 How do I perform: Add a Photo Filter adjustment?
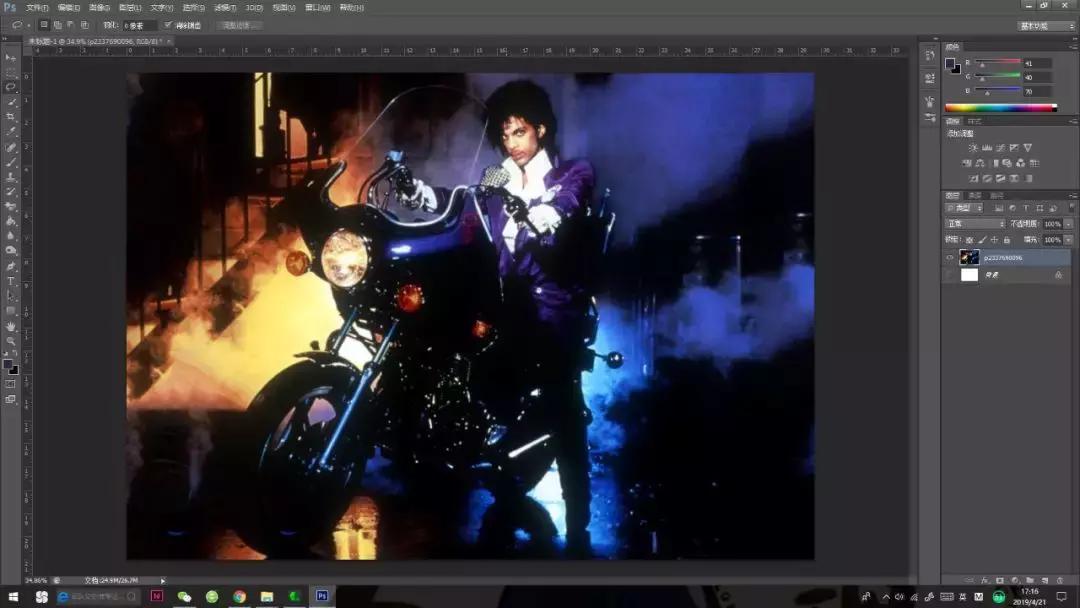1007,163
